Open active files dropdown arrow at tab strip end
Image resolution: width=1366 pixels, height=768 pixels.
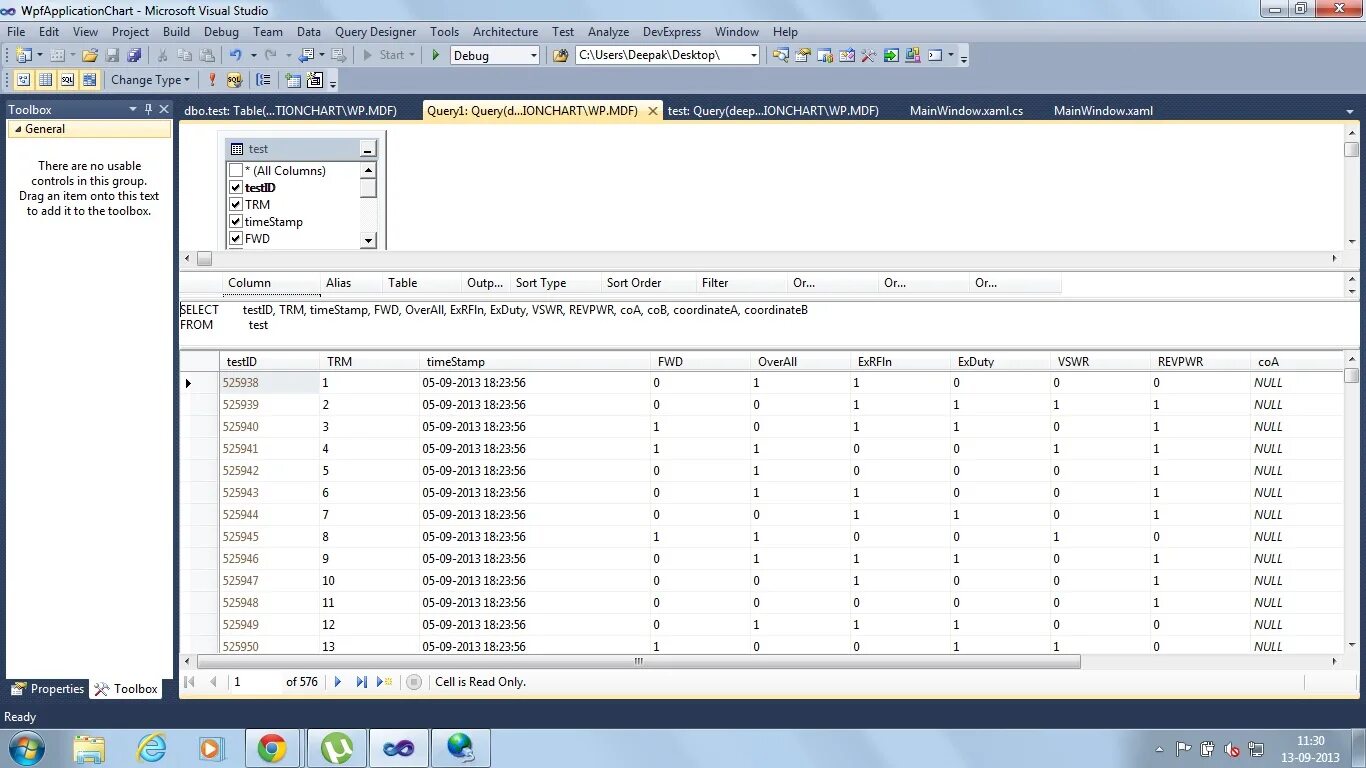coord(1351,111)
